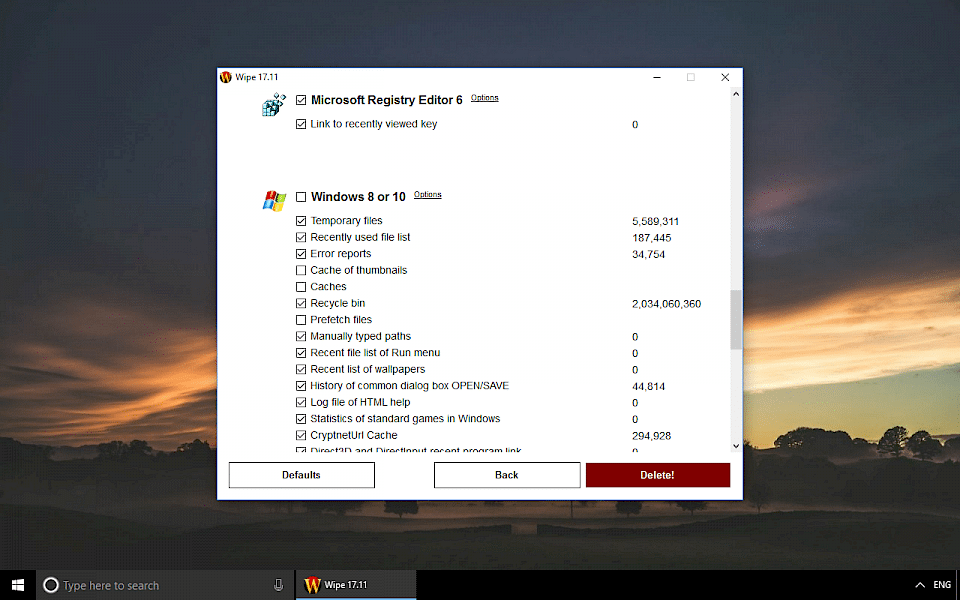Uncheck Link to recently viewed key
Image resolution: width=960 pixels, height=600 pixels.
301,124
